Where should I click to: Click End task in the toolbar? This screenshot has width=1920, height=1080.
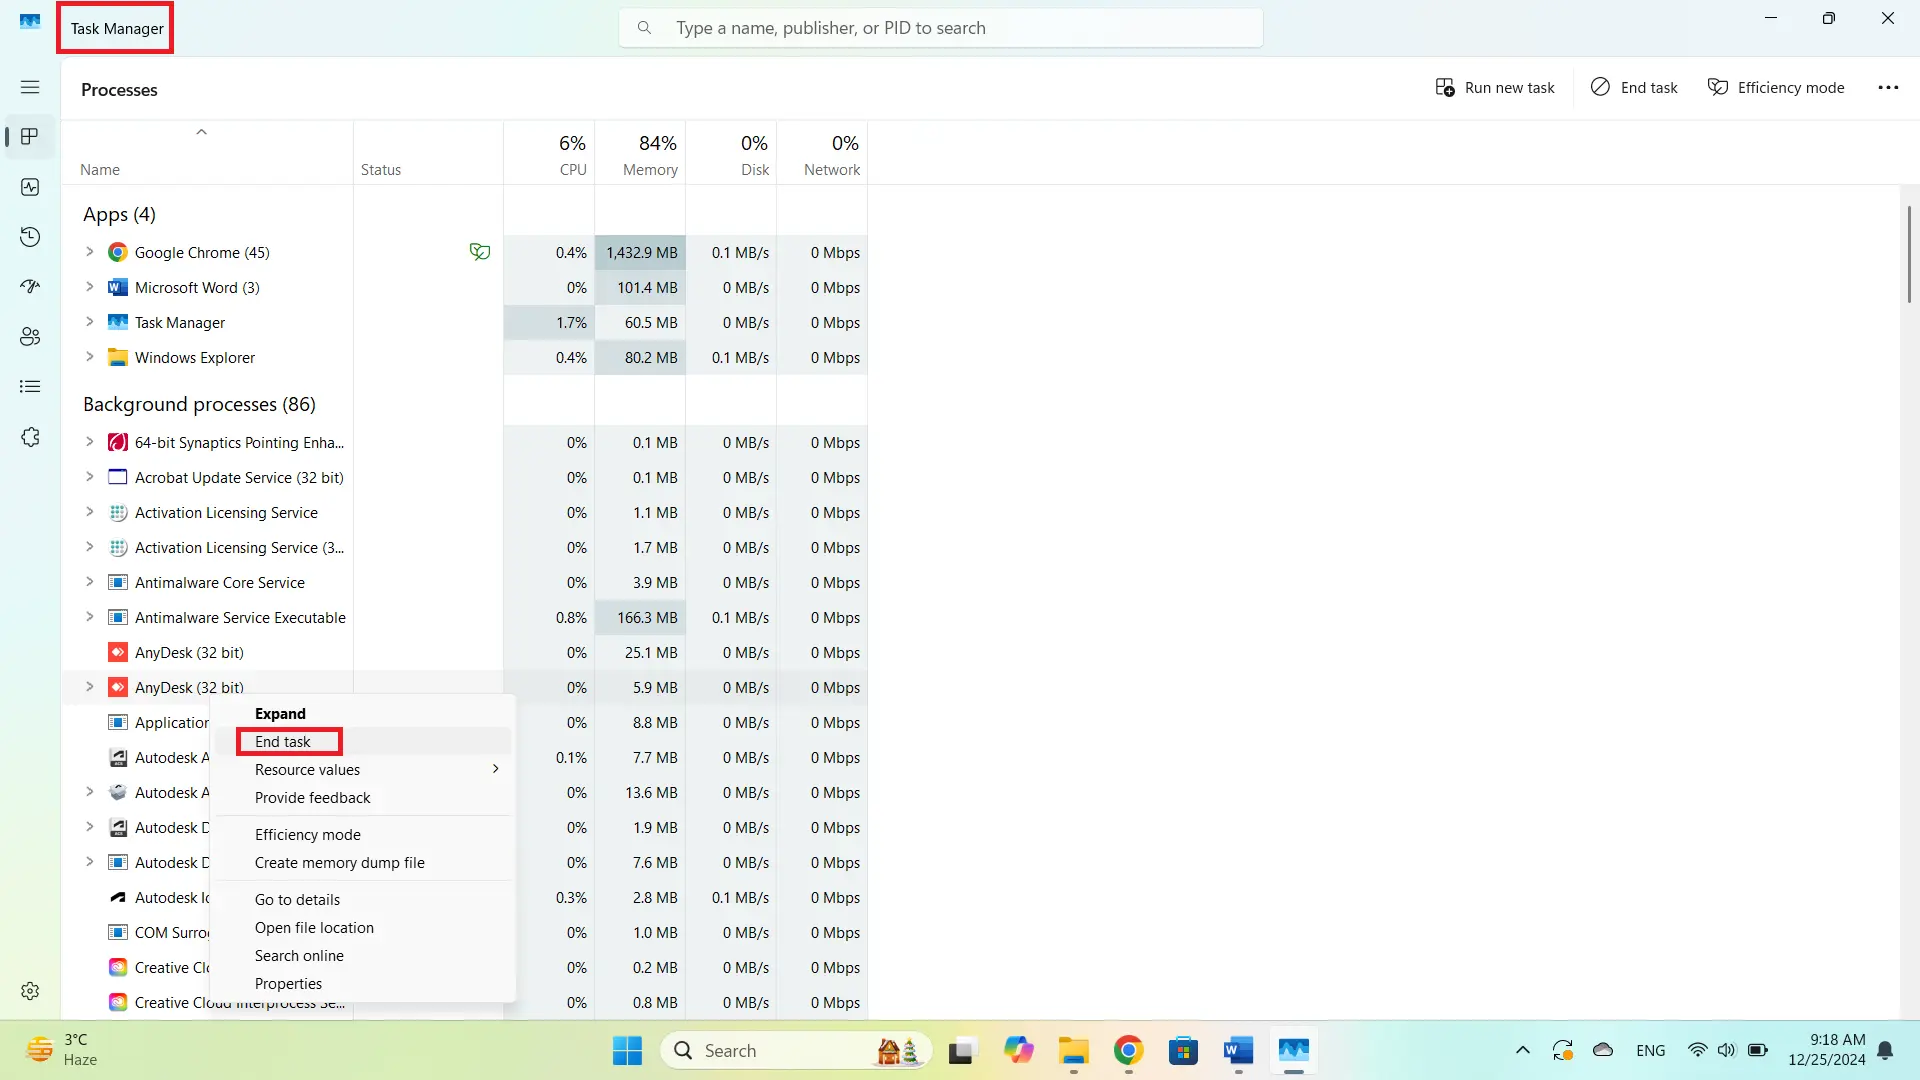1633,87
